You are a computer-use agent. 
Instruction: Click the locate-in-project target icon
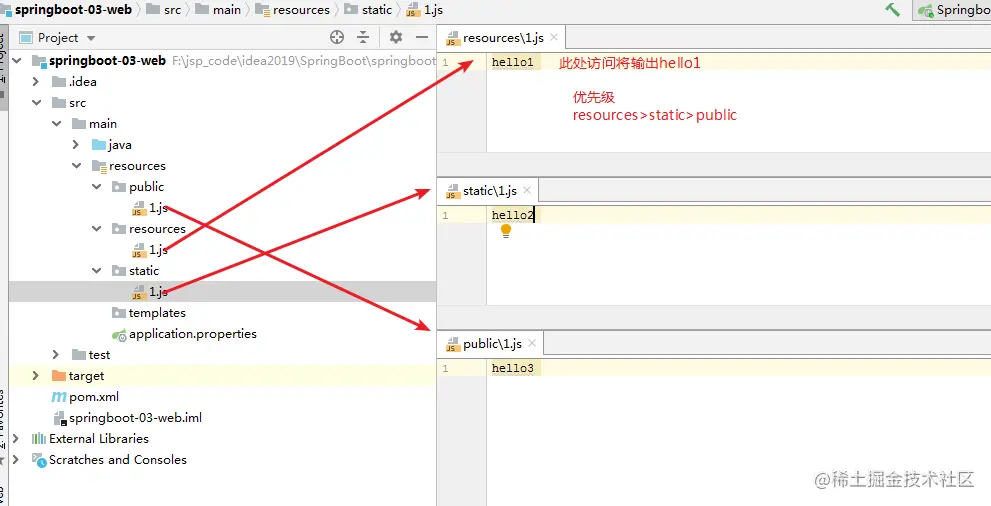(337, 37)
